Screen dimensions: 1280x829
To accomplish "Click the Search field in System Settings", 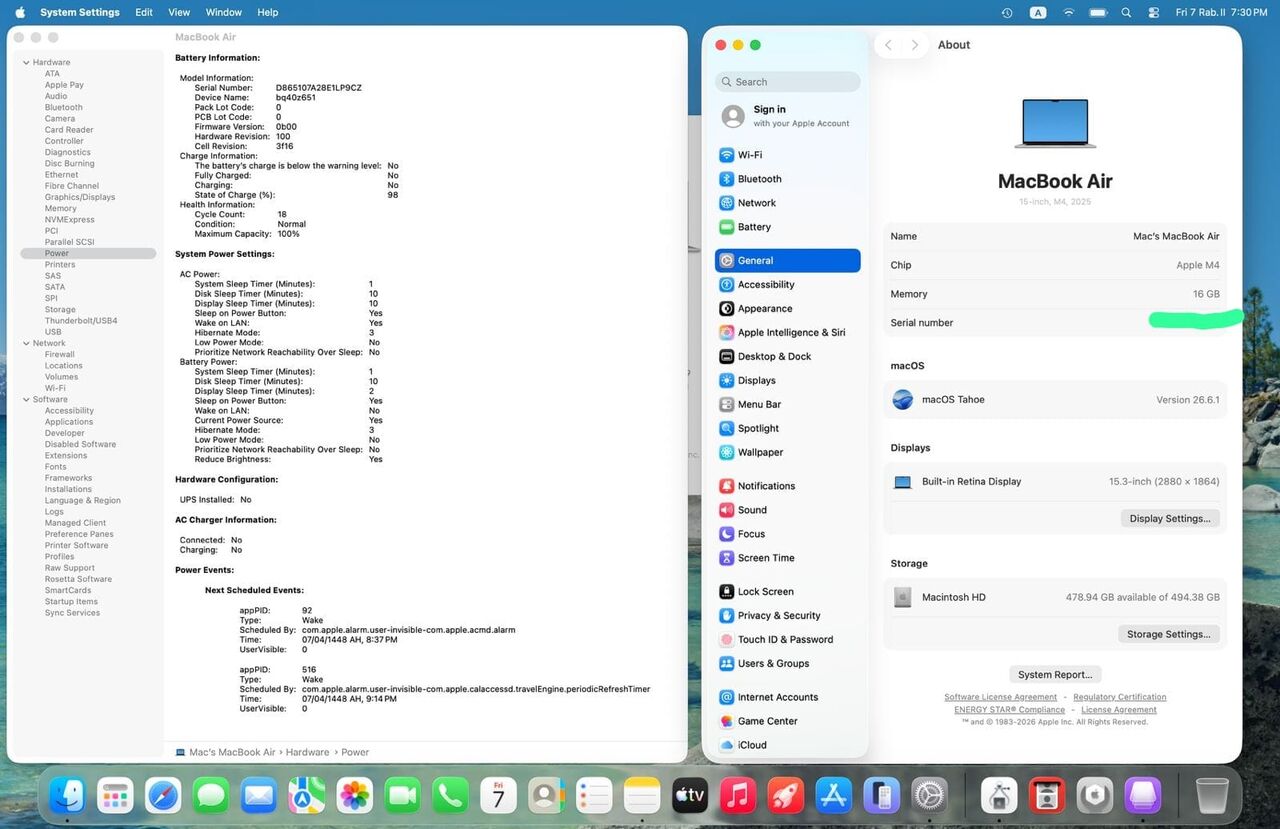I will [787, 82].
